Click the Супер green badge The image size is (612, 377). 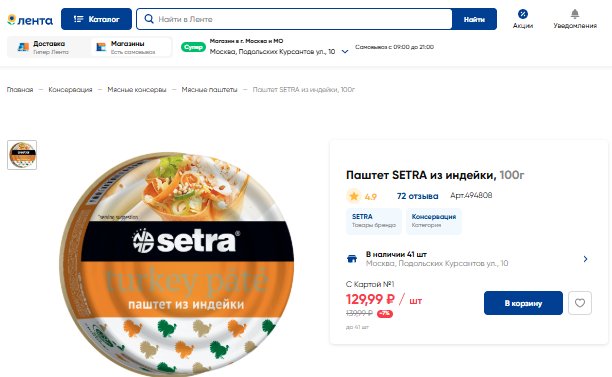tap(193, 47)
